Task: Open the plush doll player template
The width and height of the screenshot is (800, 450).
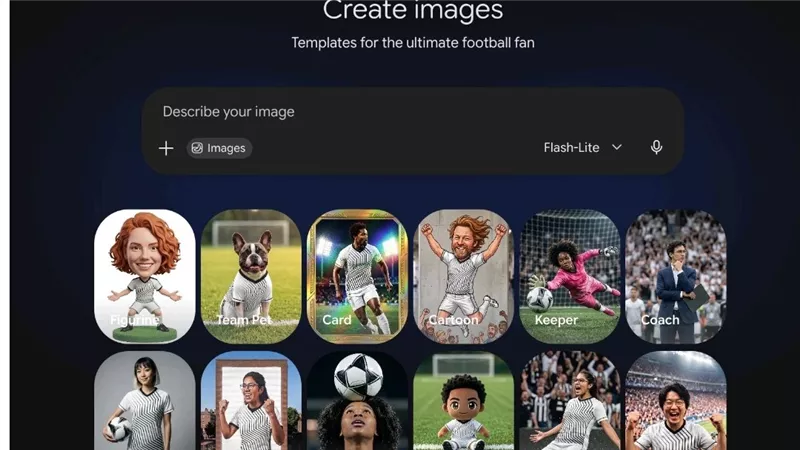Action: point(463,401)
